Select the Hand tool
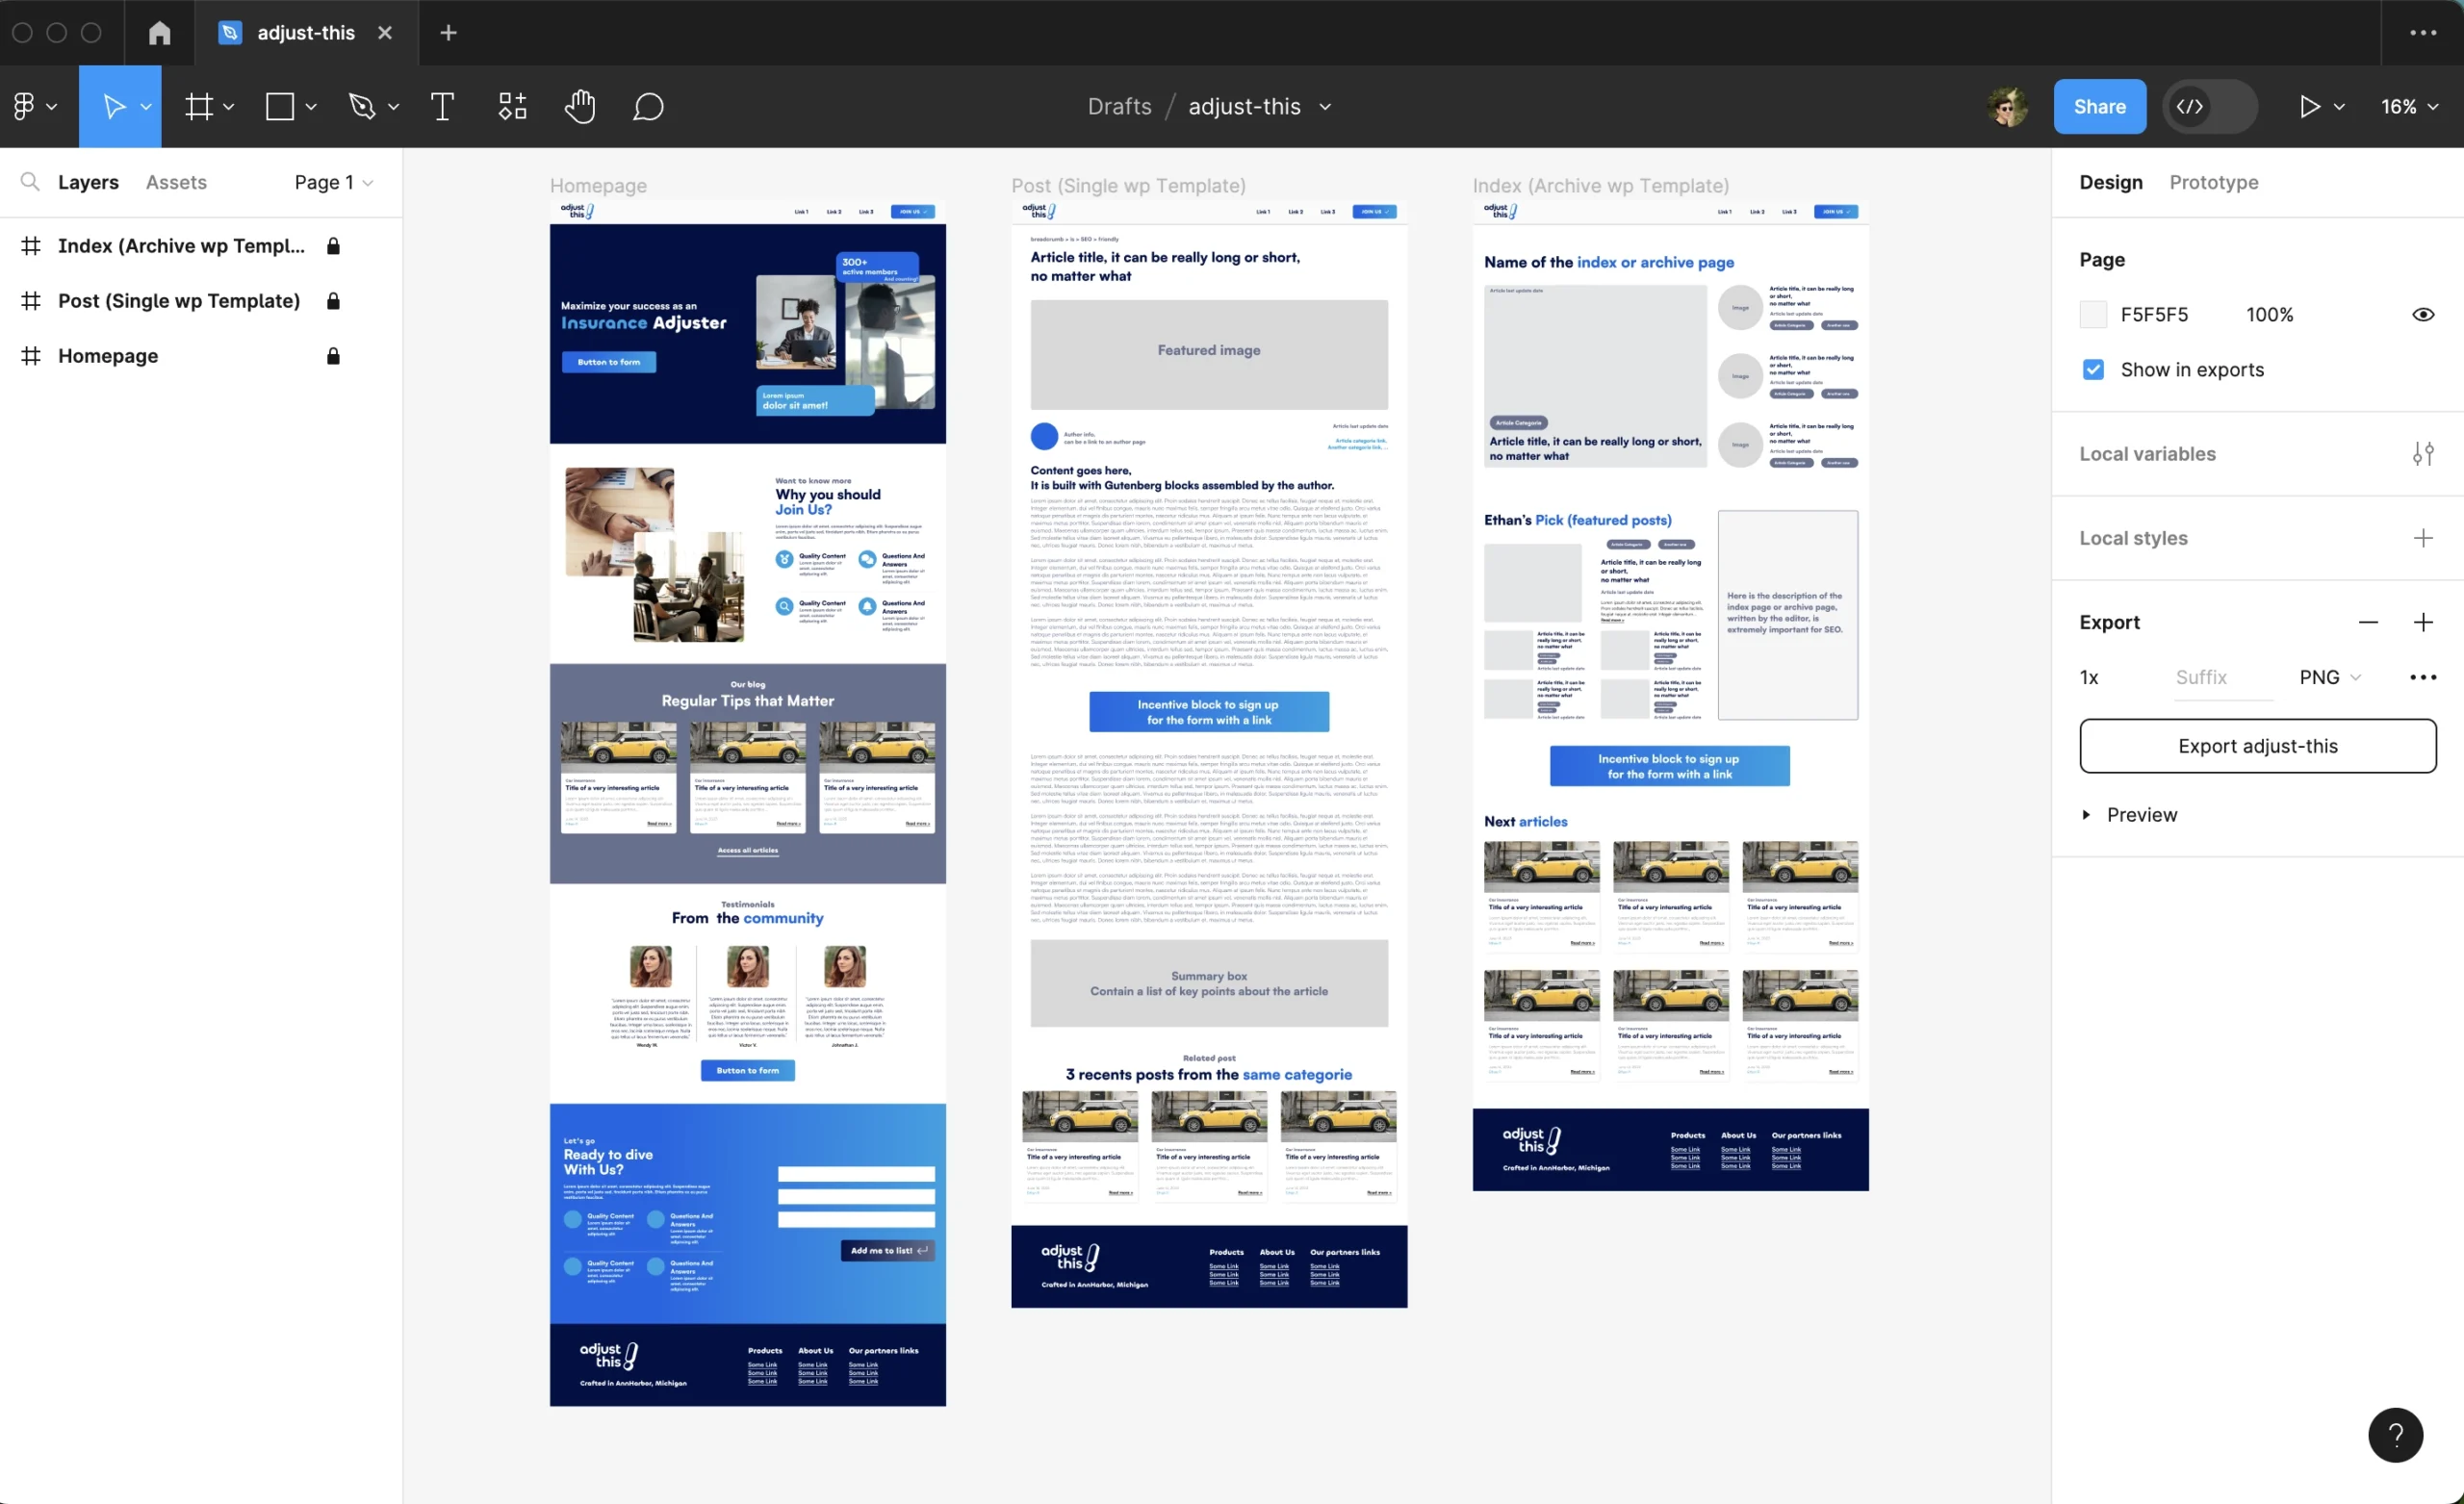 click(580, 107)
